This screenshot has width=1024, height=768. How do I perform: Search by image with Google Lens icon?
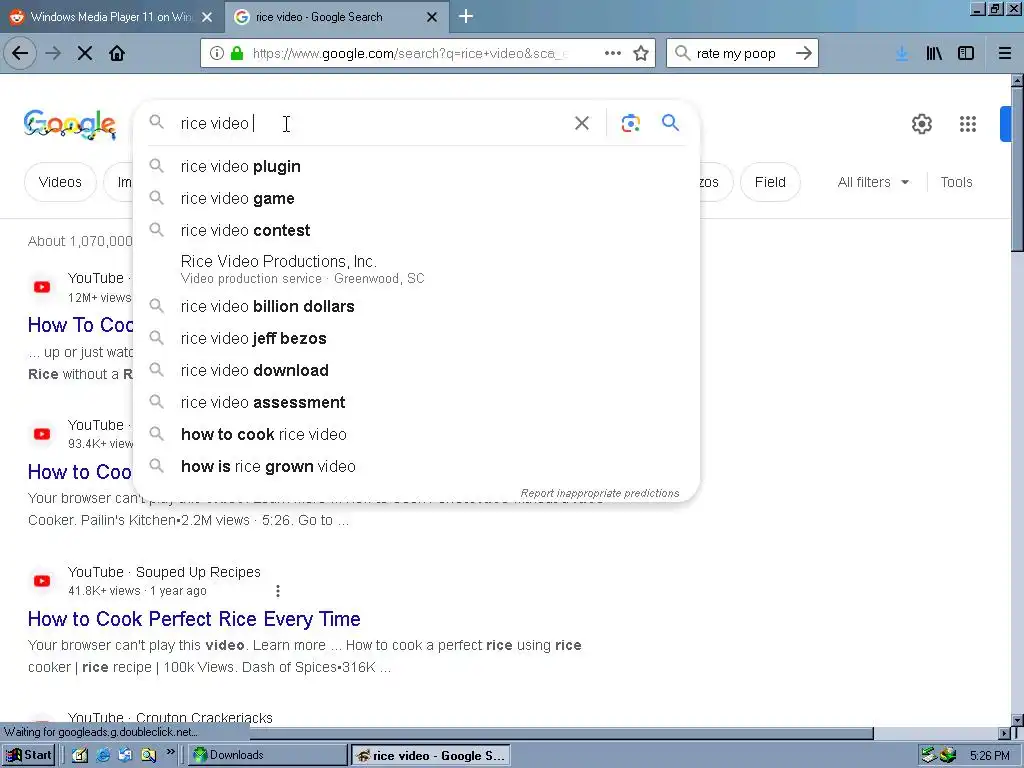(x=630, y=123)
